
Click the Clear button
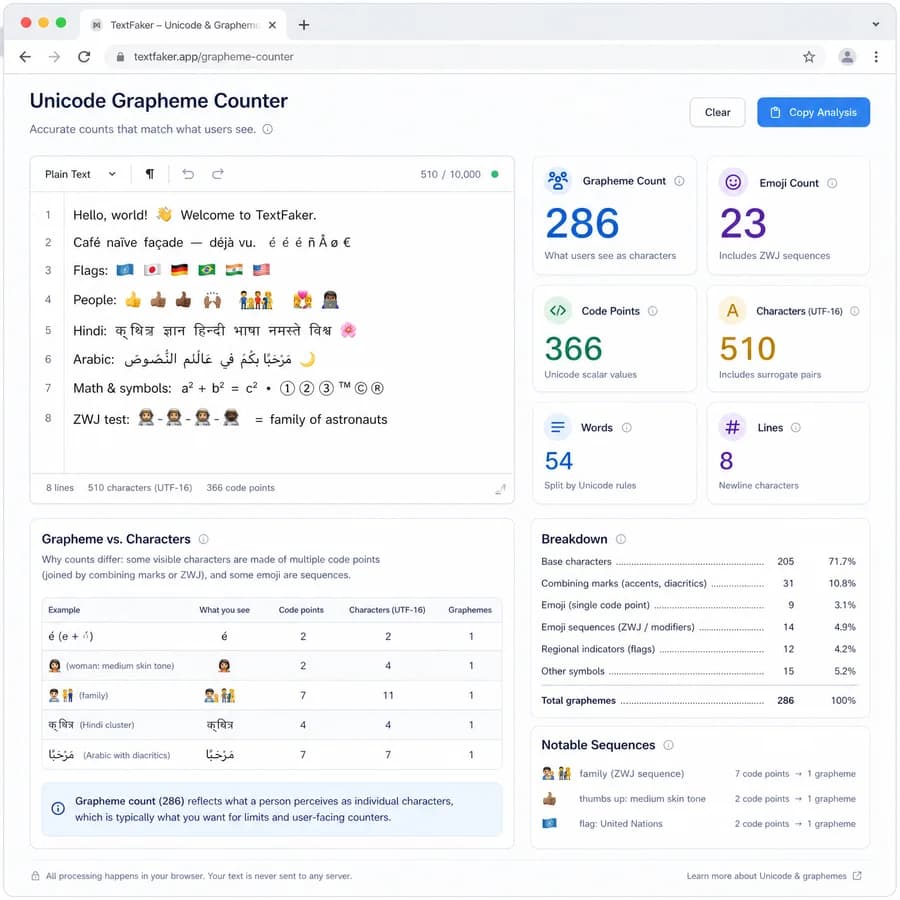click(x=717, y=112)
